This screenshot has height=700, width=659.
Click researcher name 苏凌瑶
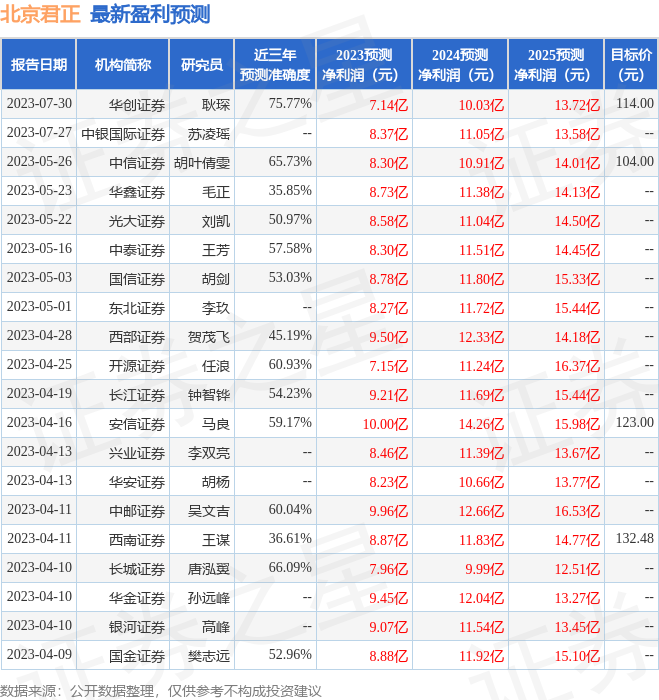pos(209,134)
